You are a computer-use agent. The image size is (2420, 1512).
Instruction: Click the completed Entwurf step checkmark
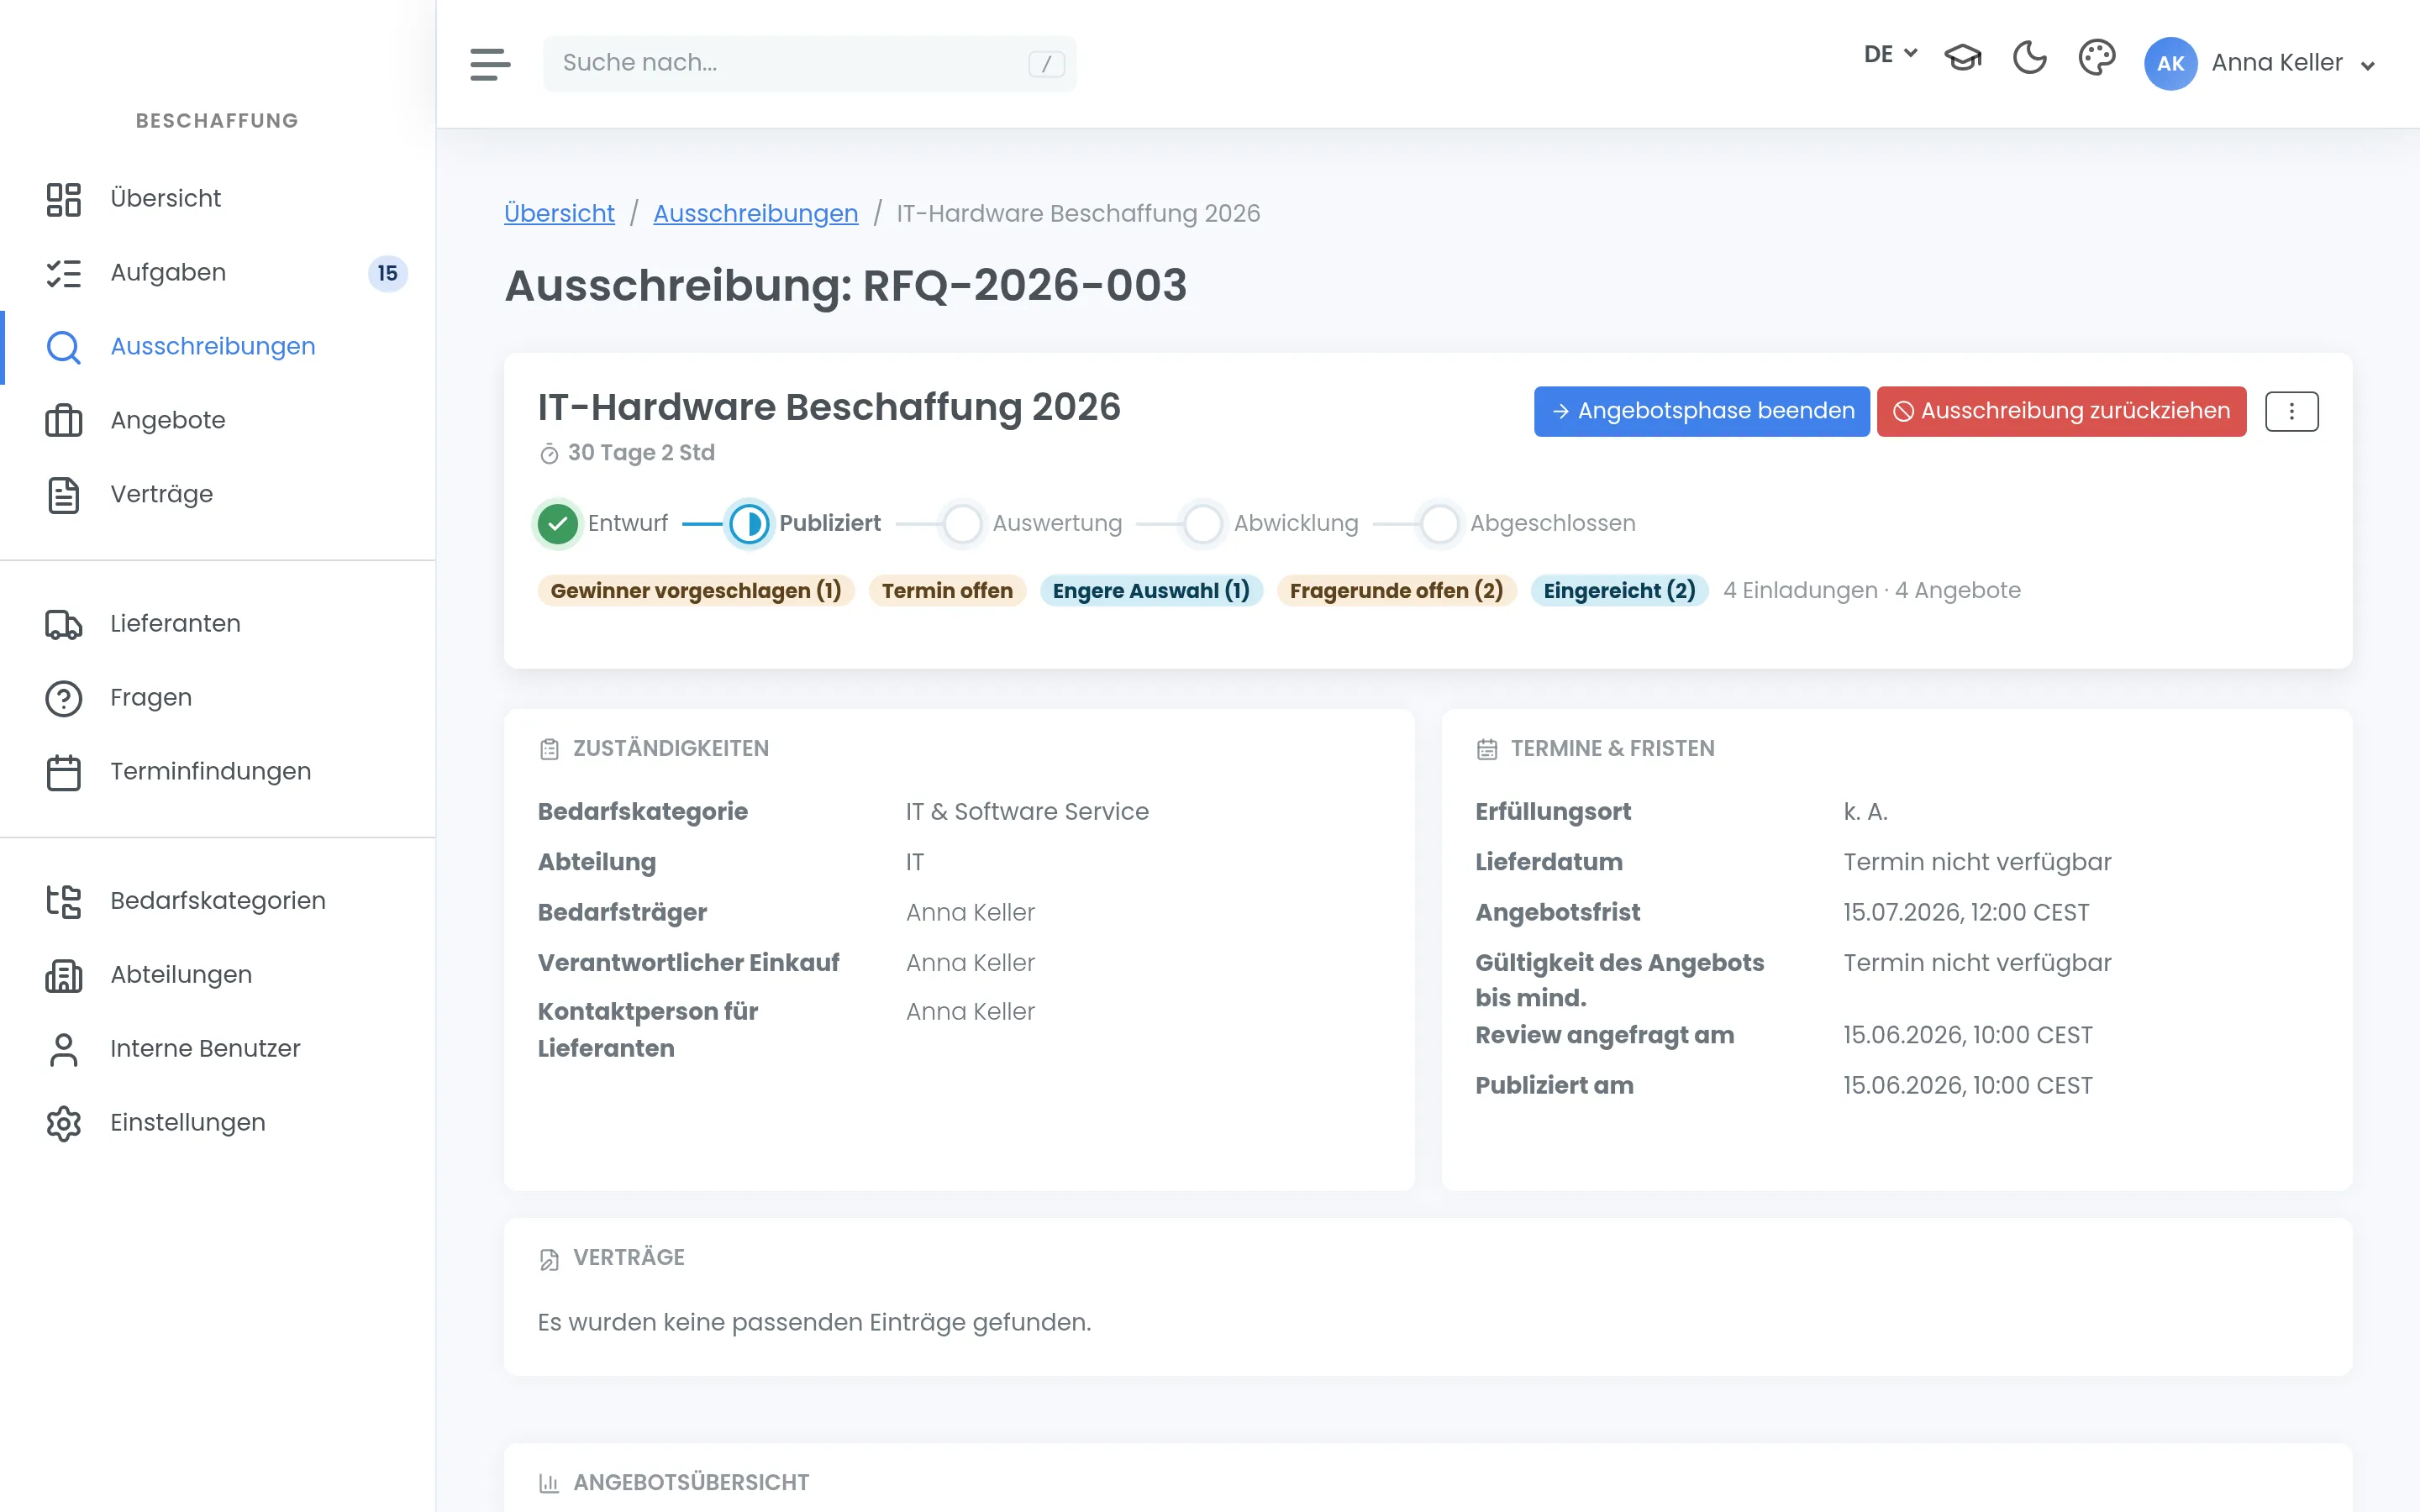tap(558, 523)
